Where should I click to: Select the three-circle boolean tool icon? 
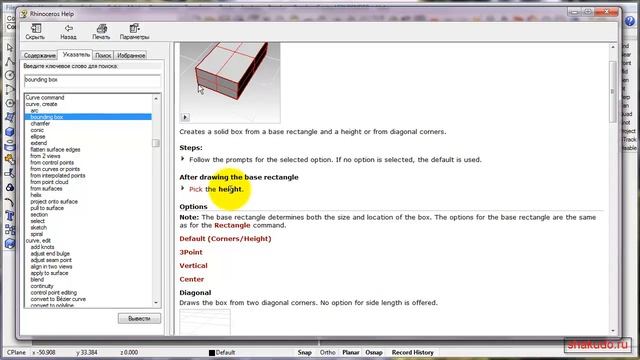point(10,188)
